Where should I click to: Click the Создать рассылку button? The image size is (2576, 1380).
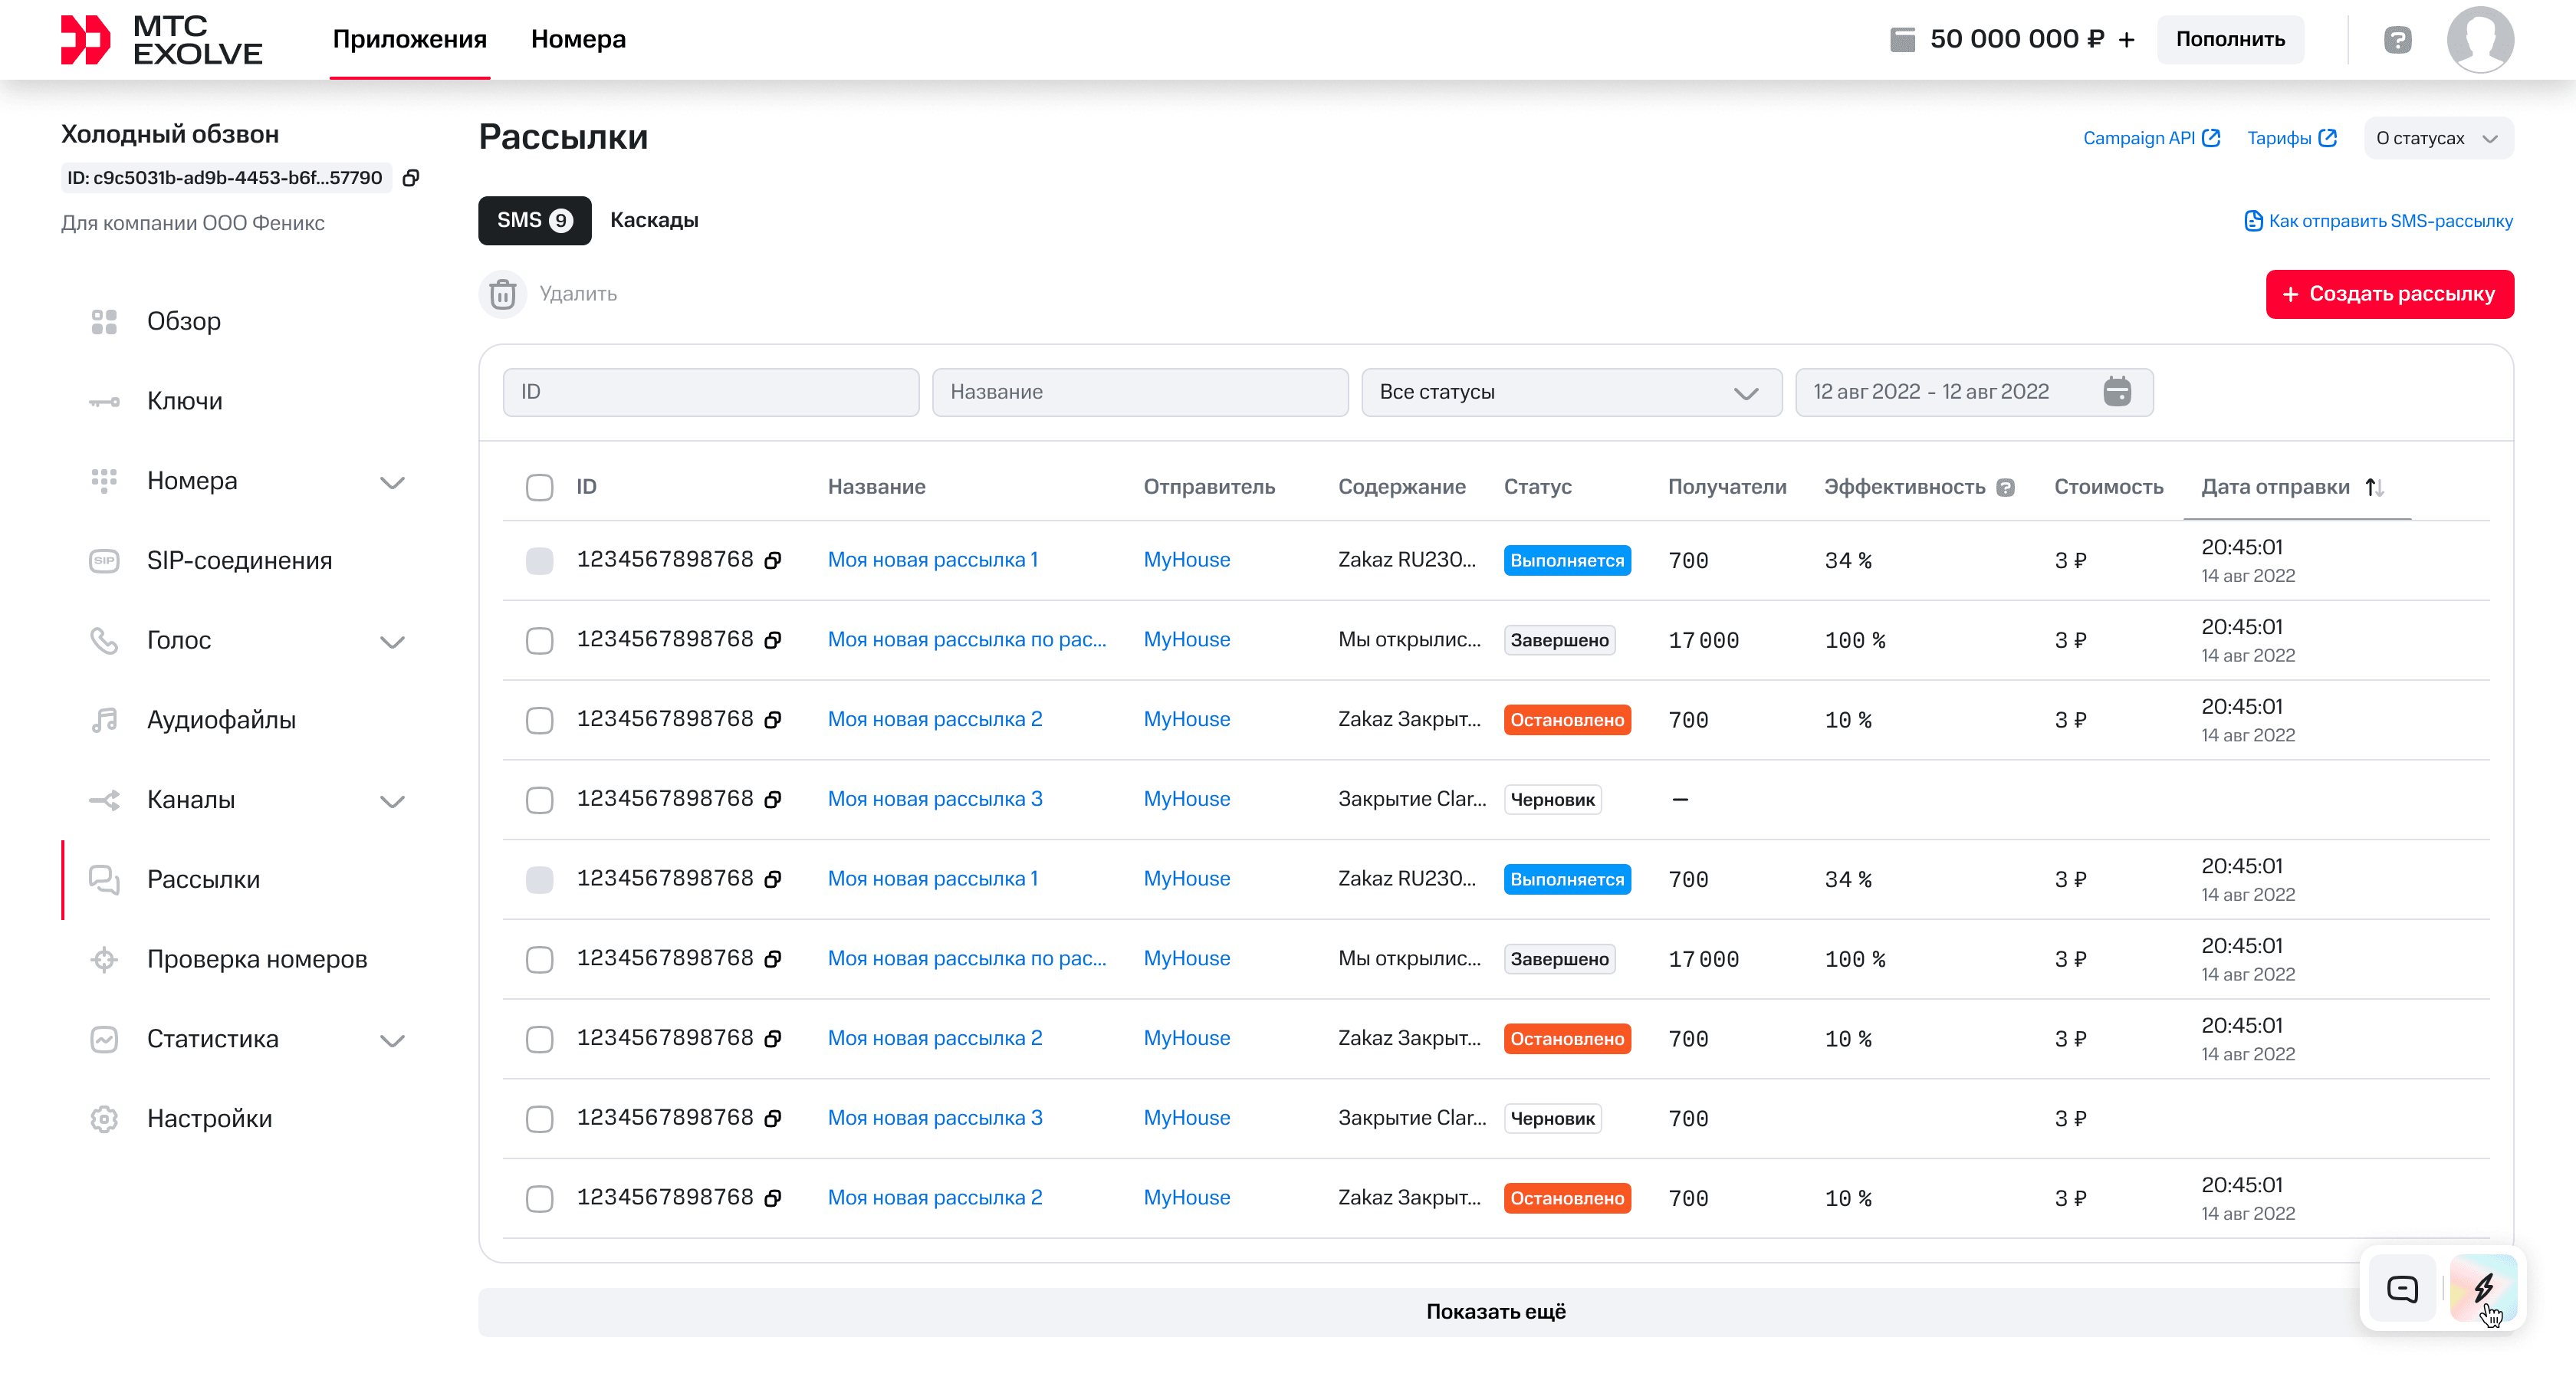(2389, 294)
